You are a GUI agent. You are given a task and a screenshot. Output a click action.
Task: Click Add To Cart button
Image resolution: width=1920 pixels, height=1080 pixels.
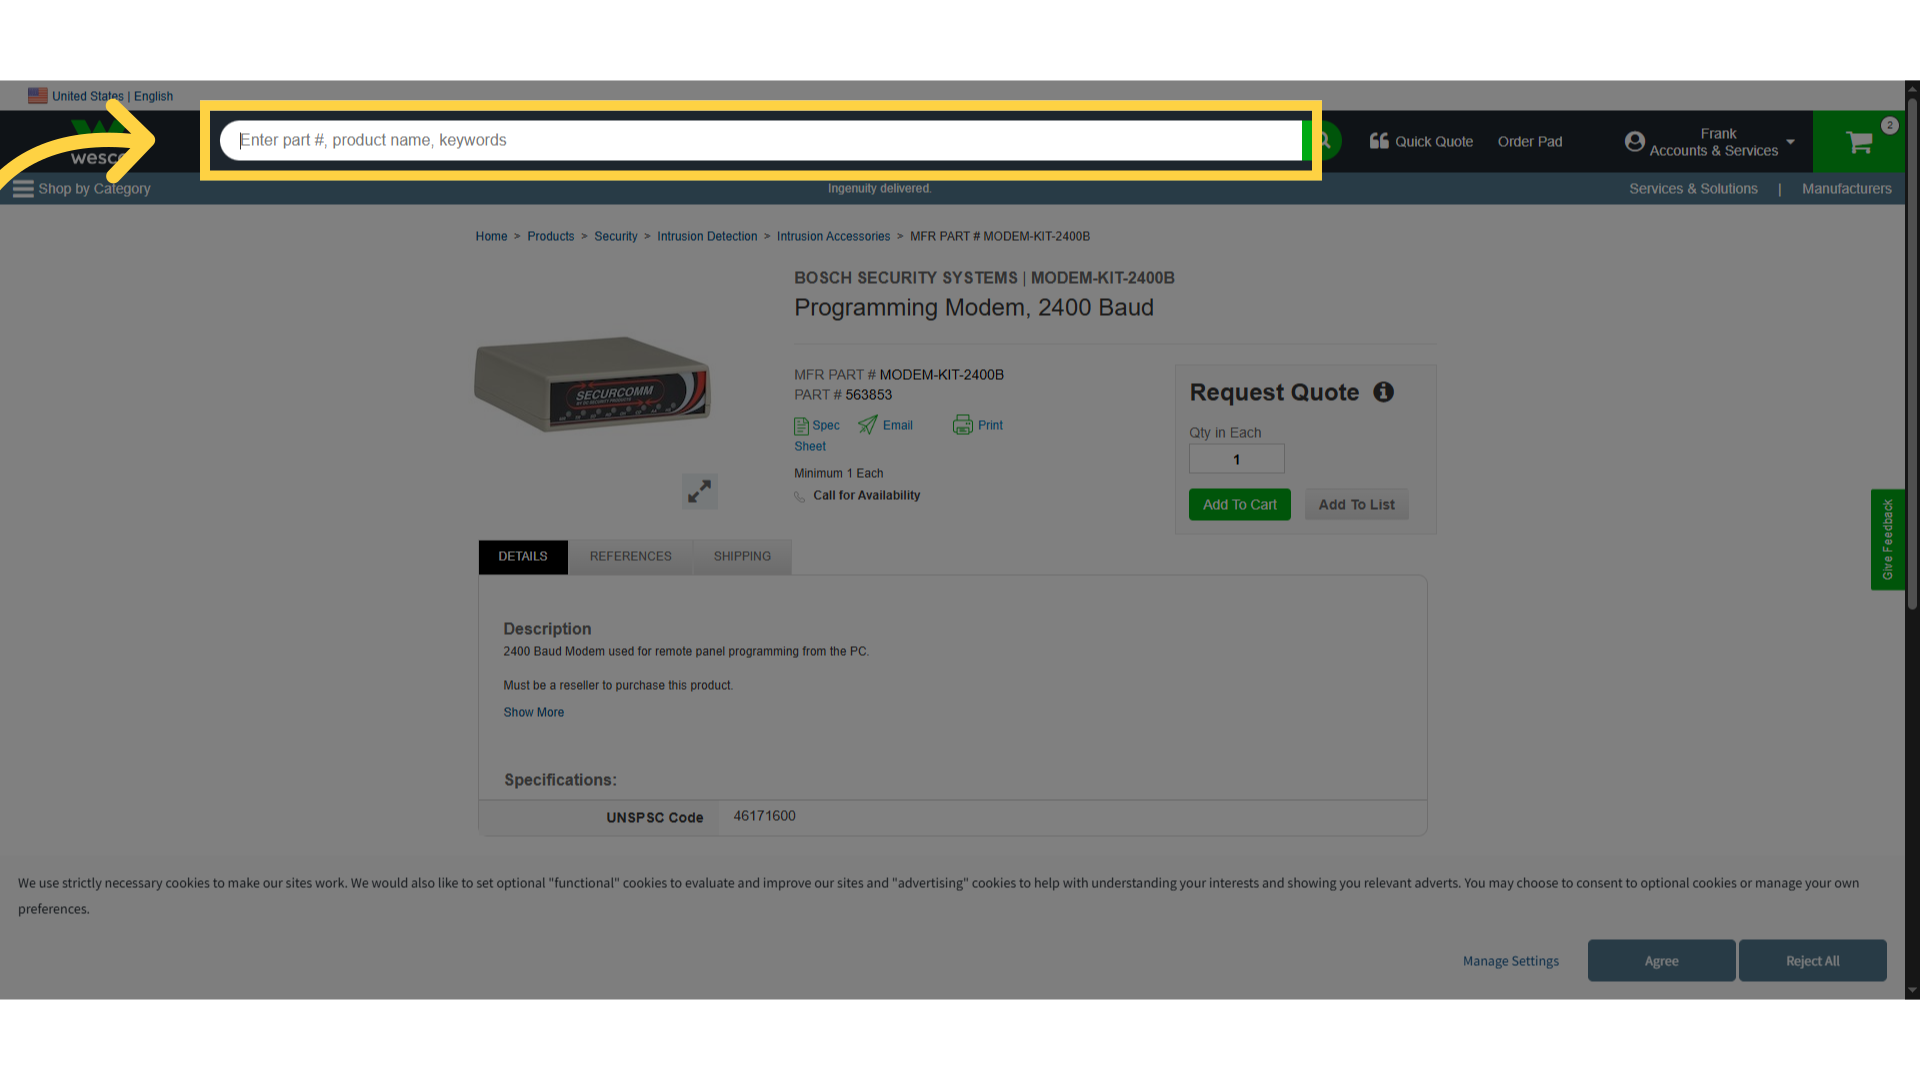click(x=1239, y=505)
